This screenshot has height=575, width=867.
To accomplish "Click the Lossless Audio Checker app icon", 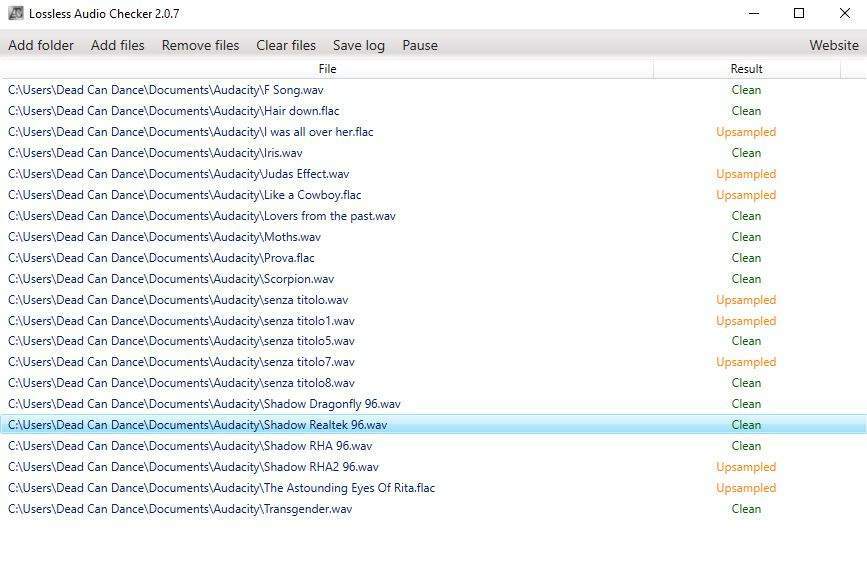I will [x=15, y=13].
